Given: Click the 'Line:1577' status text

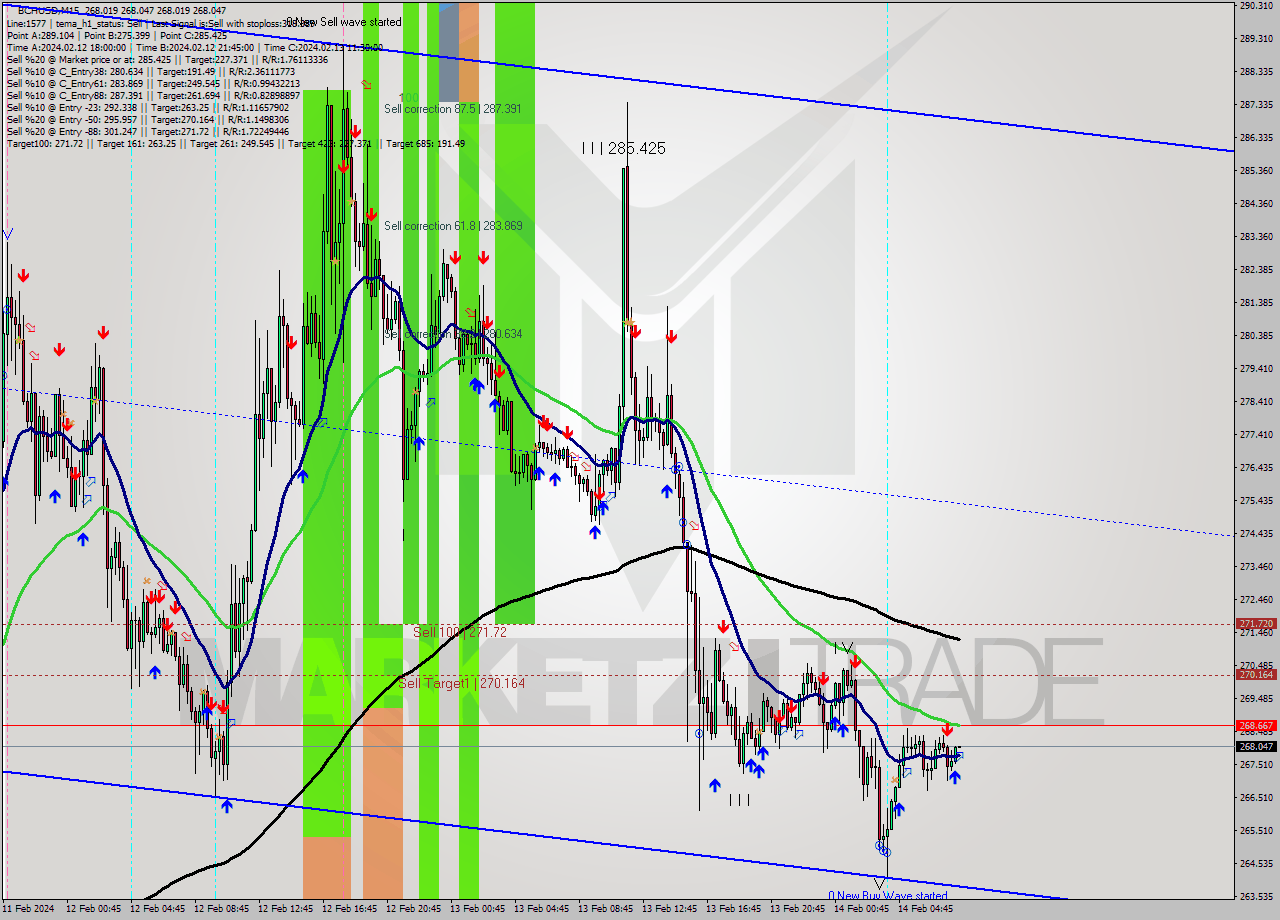Looking at the screenshot, I should point(25,22).
